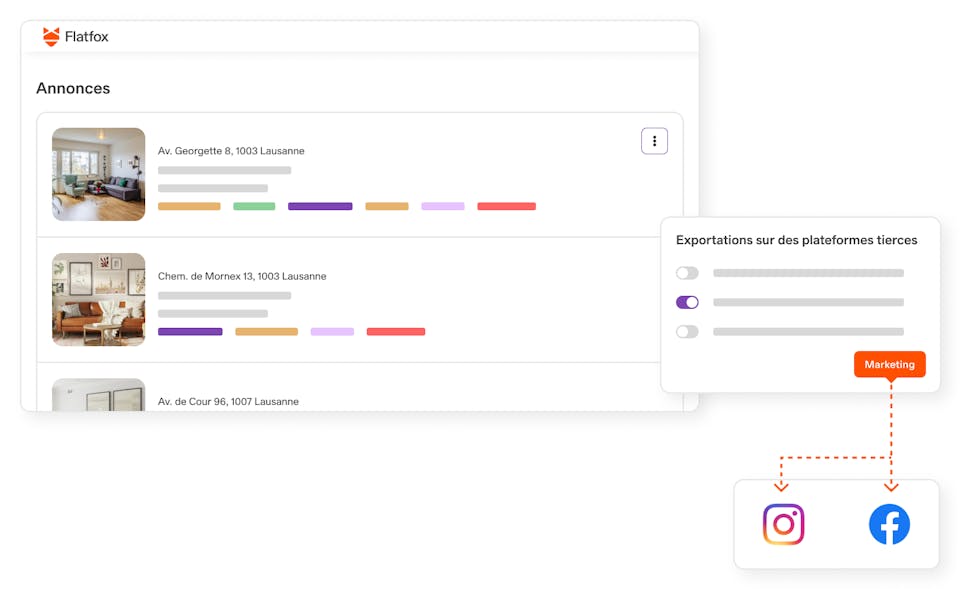Disable the purple enabled export toggle
The image size is (960, 589).
pyautogui.click(x=687, y=302)
